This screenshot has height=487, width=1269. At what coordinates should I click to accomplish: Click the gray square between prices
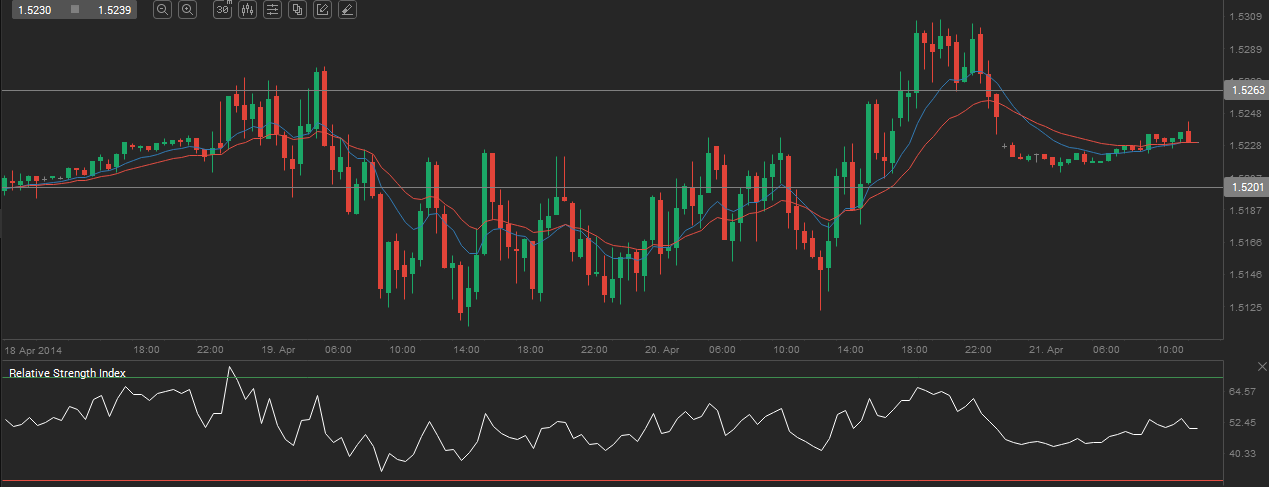point(74,10)
